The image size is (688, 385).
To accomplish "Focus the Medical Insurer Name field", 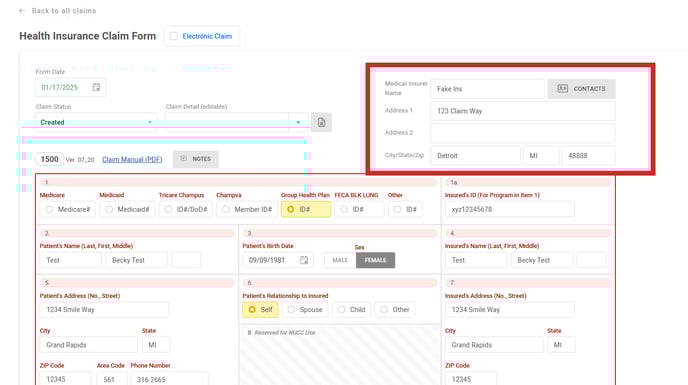I will [x=487, y=89].
